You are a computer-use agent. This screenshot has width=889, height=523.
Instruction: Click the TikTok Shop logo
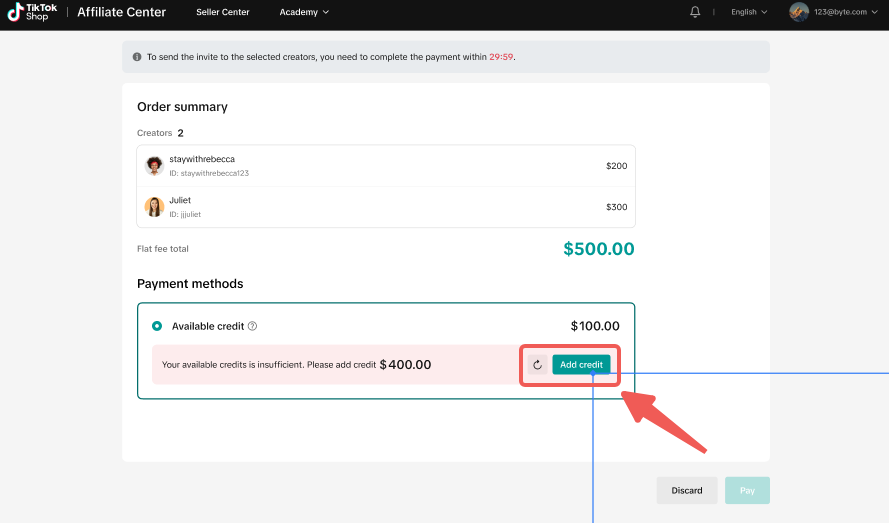33,12
